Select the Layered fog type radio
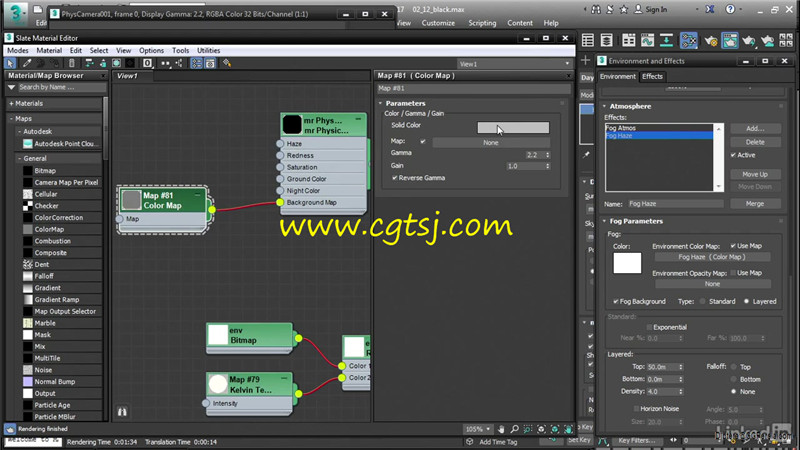800x450 pixels. (x=746, y=302)
